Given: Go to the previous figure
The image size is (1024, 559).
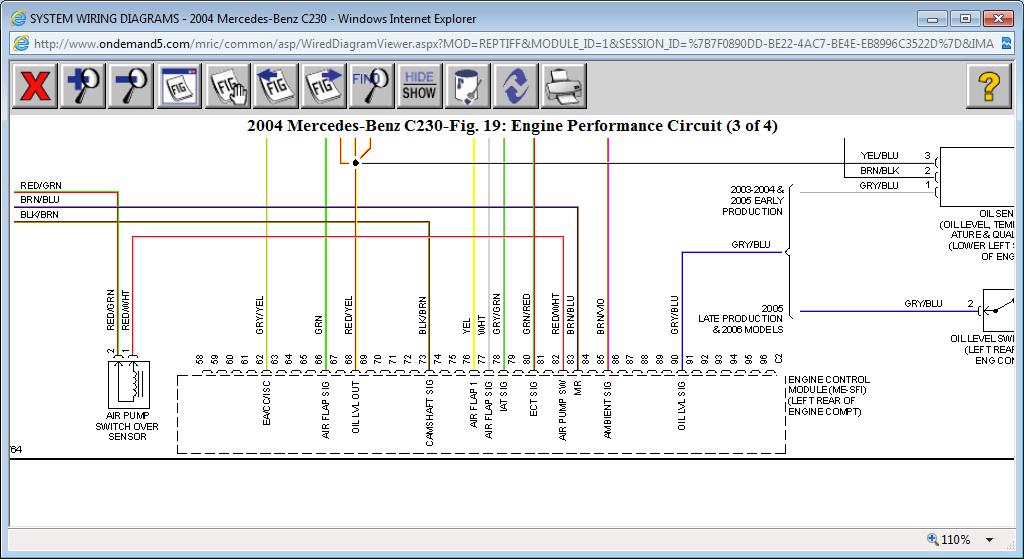Looking at the screenshot, I should [275, 86].
